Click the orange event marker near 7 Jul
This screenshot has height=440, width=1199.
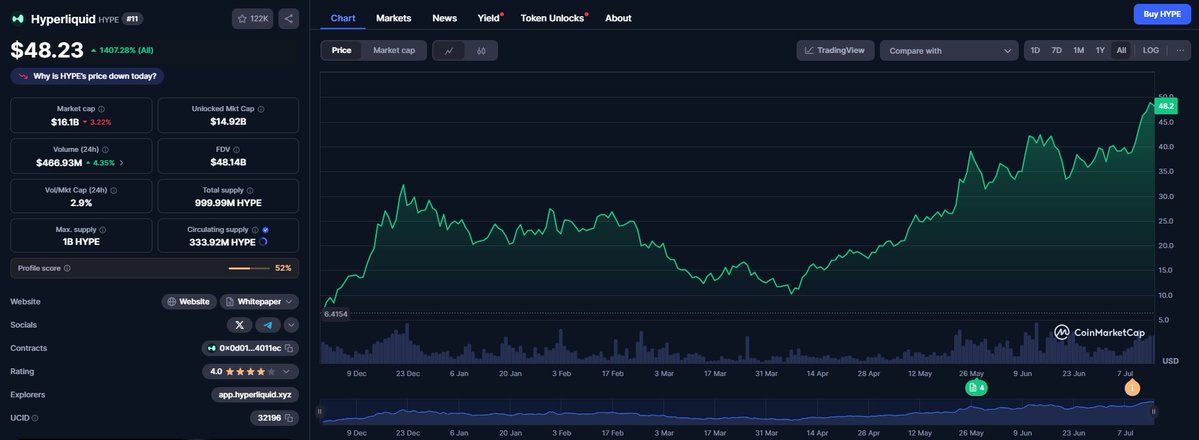click(1132, 387)
